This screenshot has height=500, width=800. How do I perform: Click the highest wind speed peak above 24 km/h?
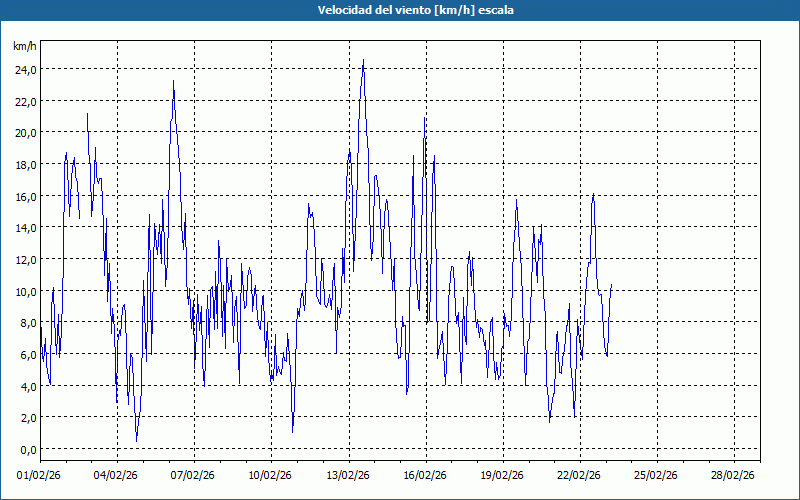pyautogui.click(x=363, y=62)
